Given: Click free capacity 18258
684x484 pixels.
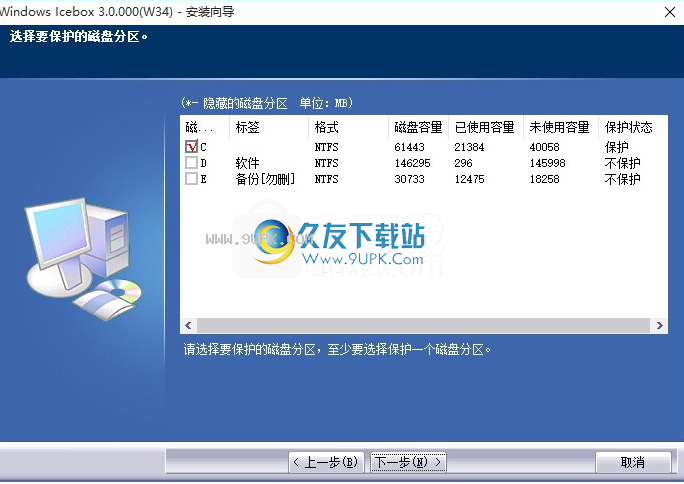Looking at the screenshot, I should [x=544, y=179].
